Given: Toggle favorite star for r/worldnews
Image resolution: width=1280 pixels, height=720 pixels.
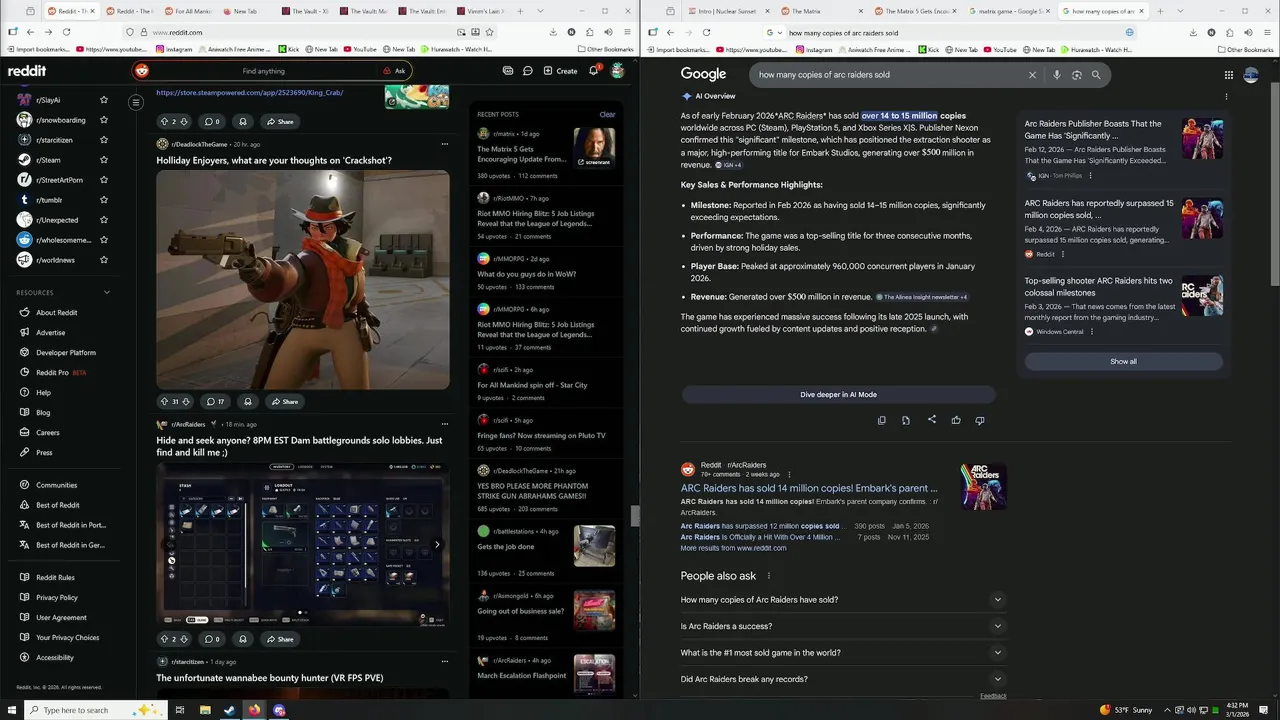Looking at the screenshot, I should [x=104, y=260].
